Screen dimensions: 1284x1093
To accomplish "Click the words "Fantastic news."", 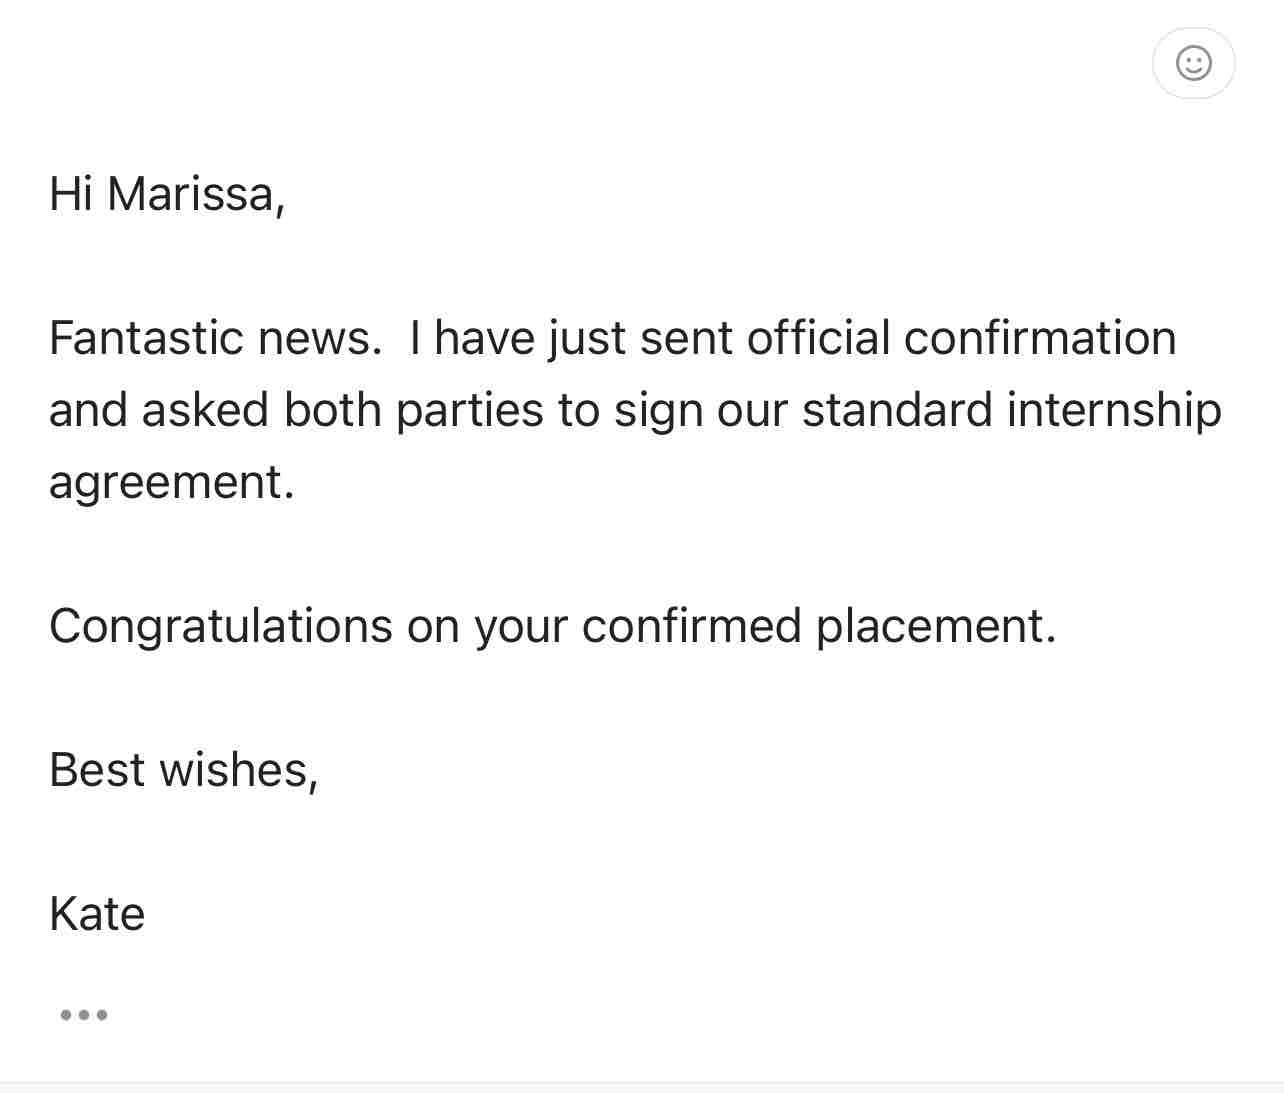I will [x=215, y=338].
